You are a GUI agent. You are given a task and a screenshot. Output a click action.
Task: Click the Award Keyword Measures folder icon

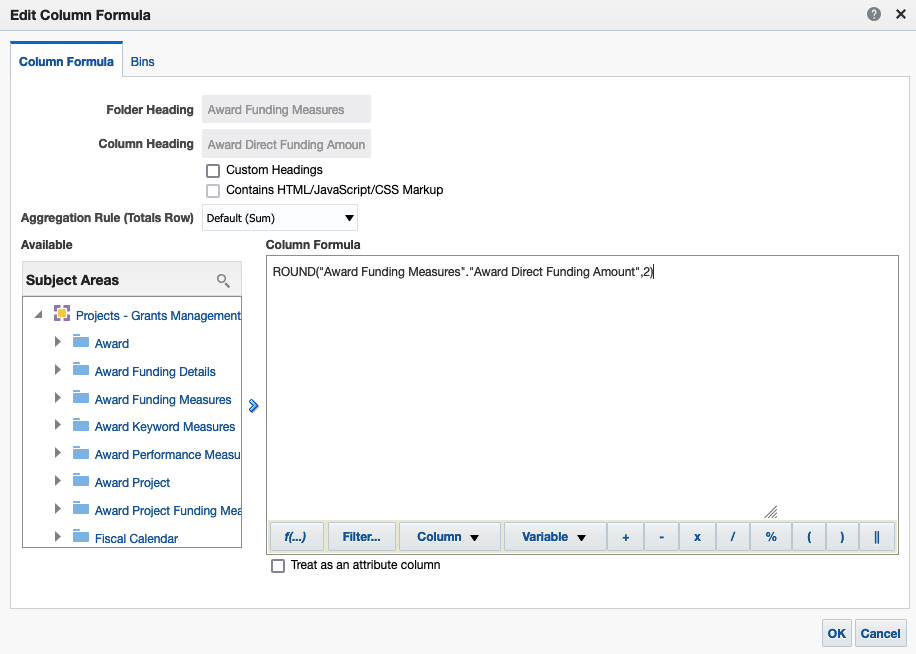tap(81, 425)
